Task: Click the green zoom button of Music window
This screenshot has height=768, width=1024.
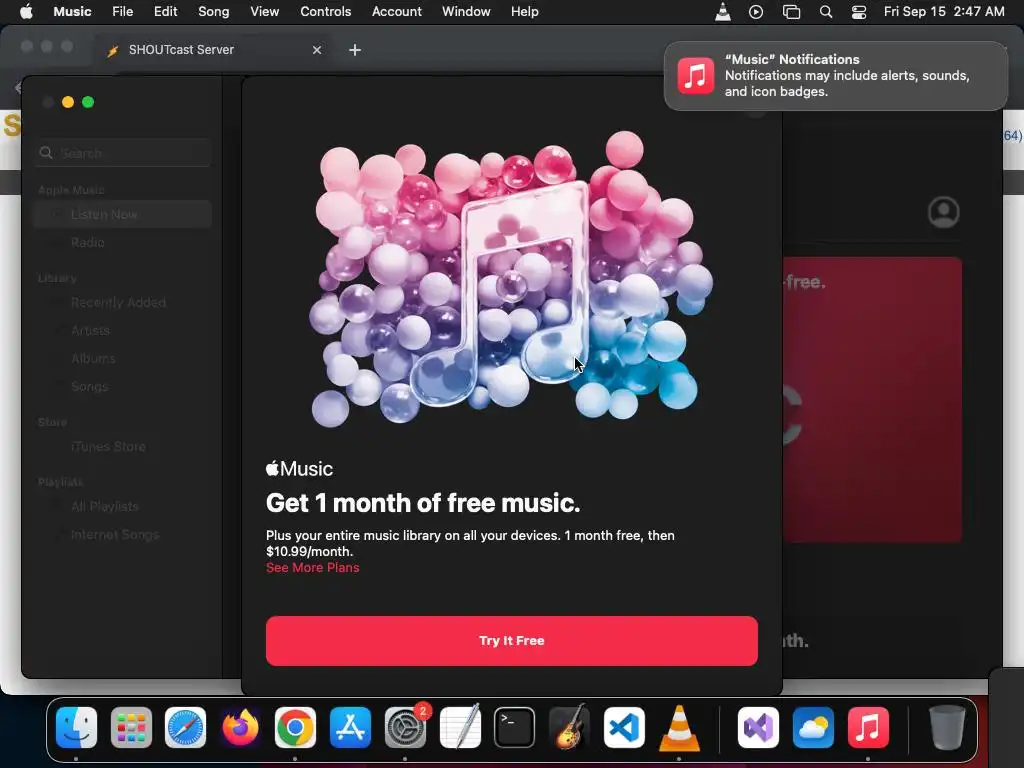Action: 88,102
